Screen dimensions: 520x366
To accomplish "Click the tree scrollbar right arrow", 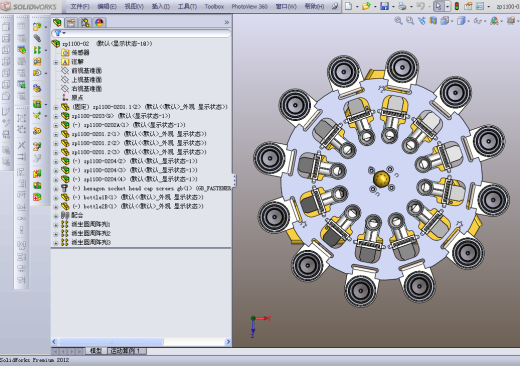I will pyautogui.click(x=228, y=342).
